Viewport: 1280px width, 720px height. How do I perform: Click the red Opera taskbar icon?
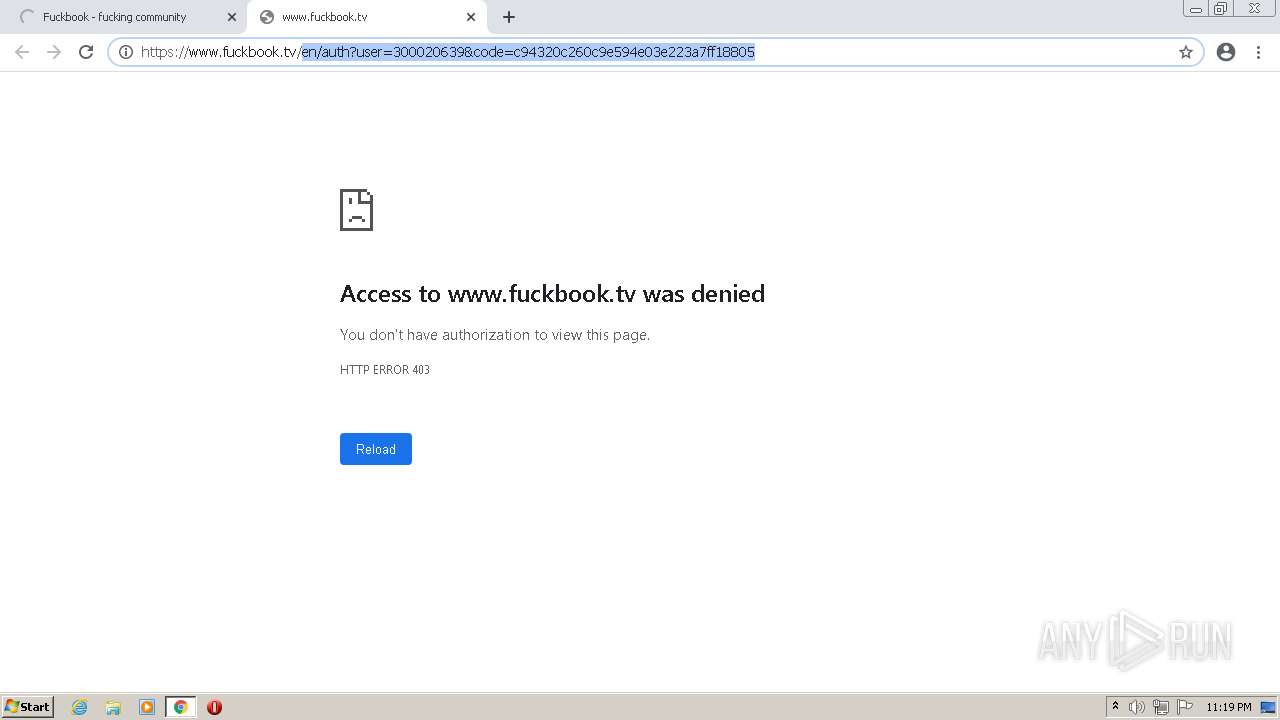pyautogui.click(x=214, y=707)
